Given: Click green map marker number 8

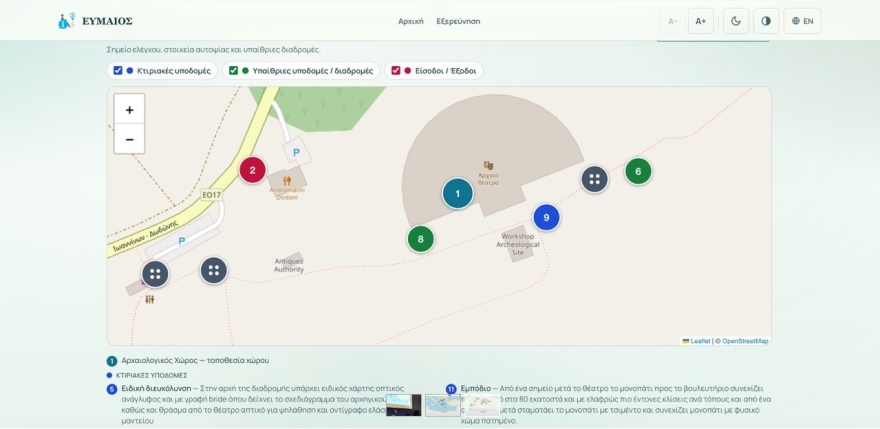Looking at the screenshot, I should click(421, 239).
